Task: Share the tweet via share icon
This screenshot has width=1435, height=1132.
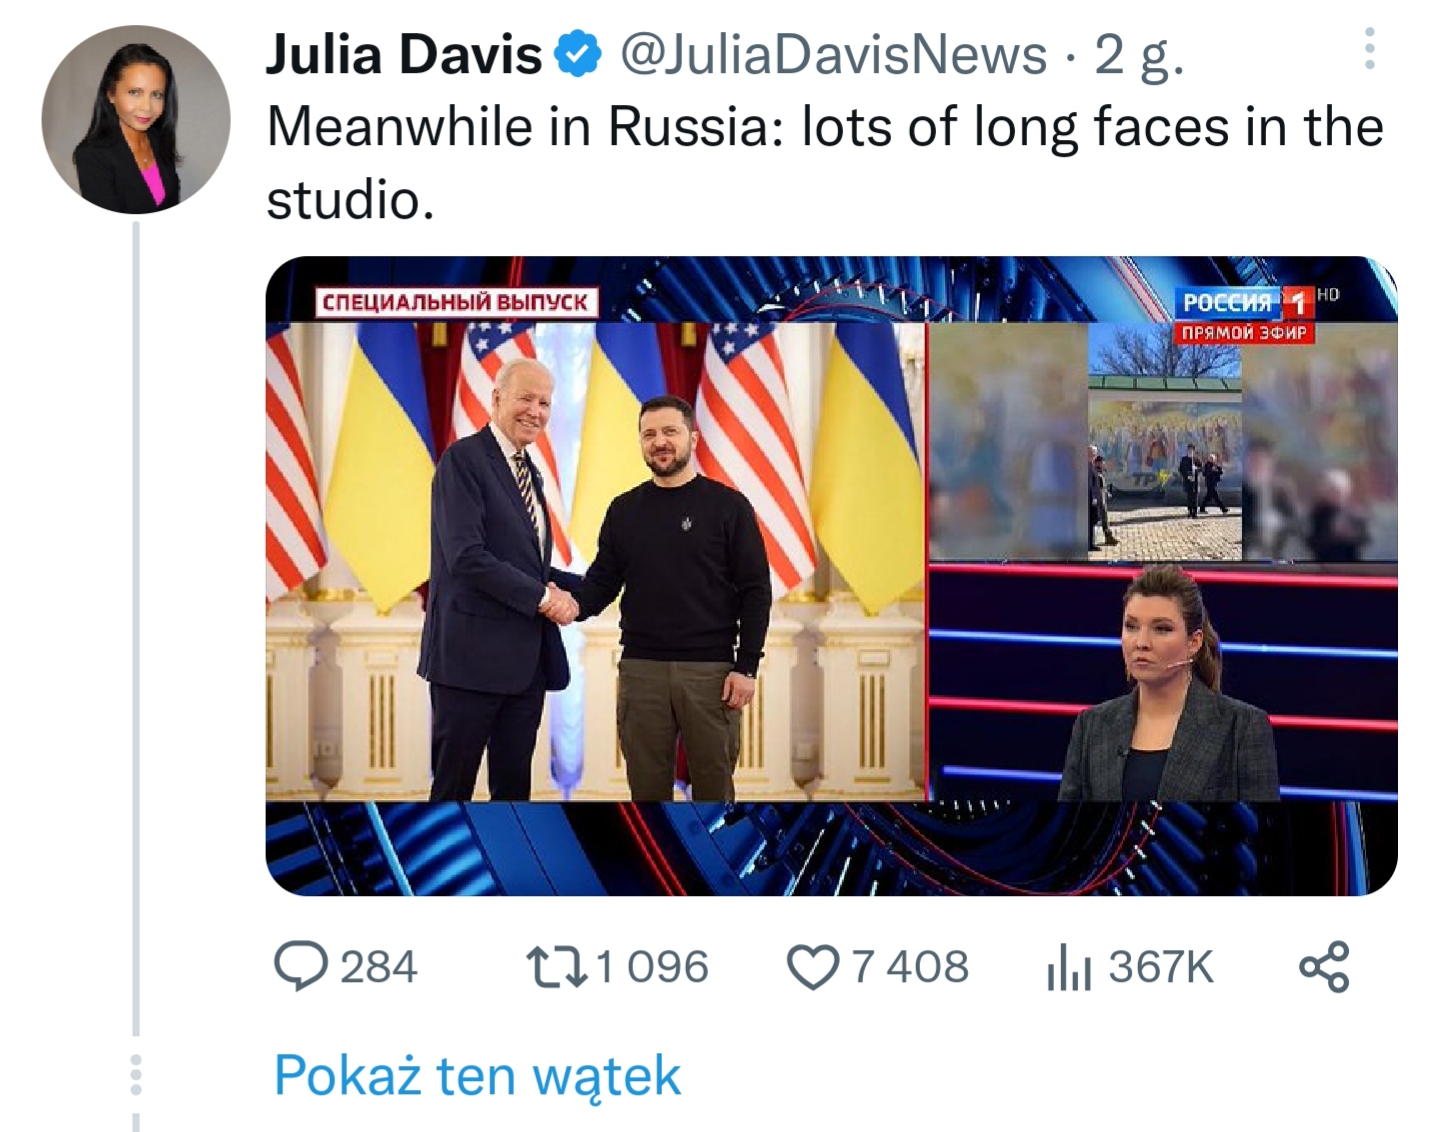Action: coord(1324,966)
